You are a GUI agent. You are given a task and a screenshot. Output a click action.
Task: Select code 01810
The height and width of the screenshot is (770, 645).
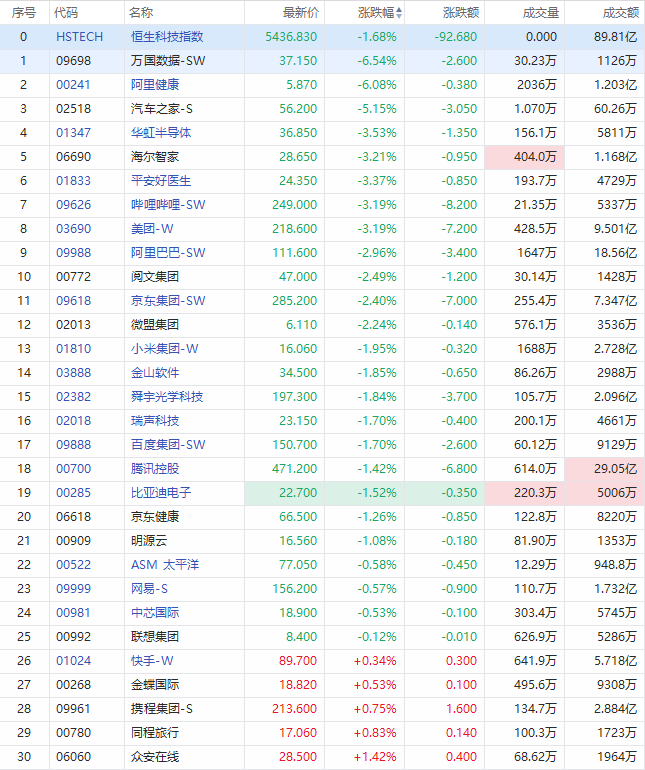click(73, 349)
